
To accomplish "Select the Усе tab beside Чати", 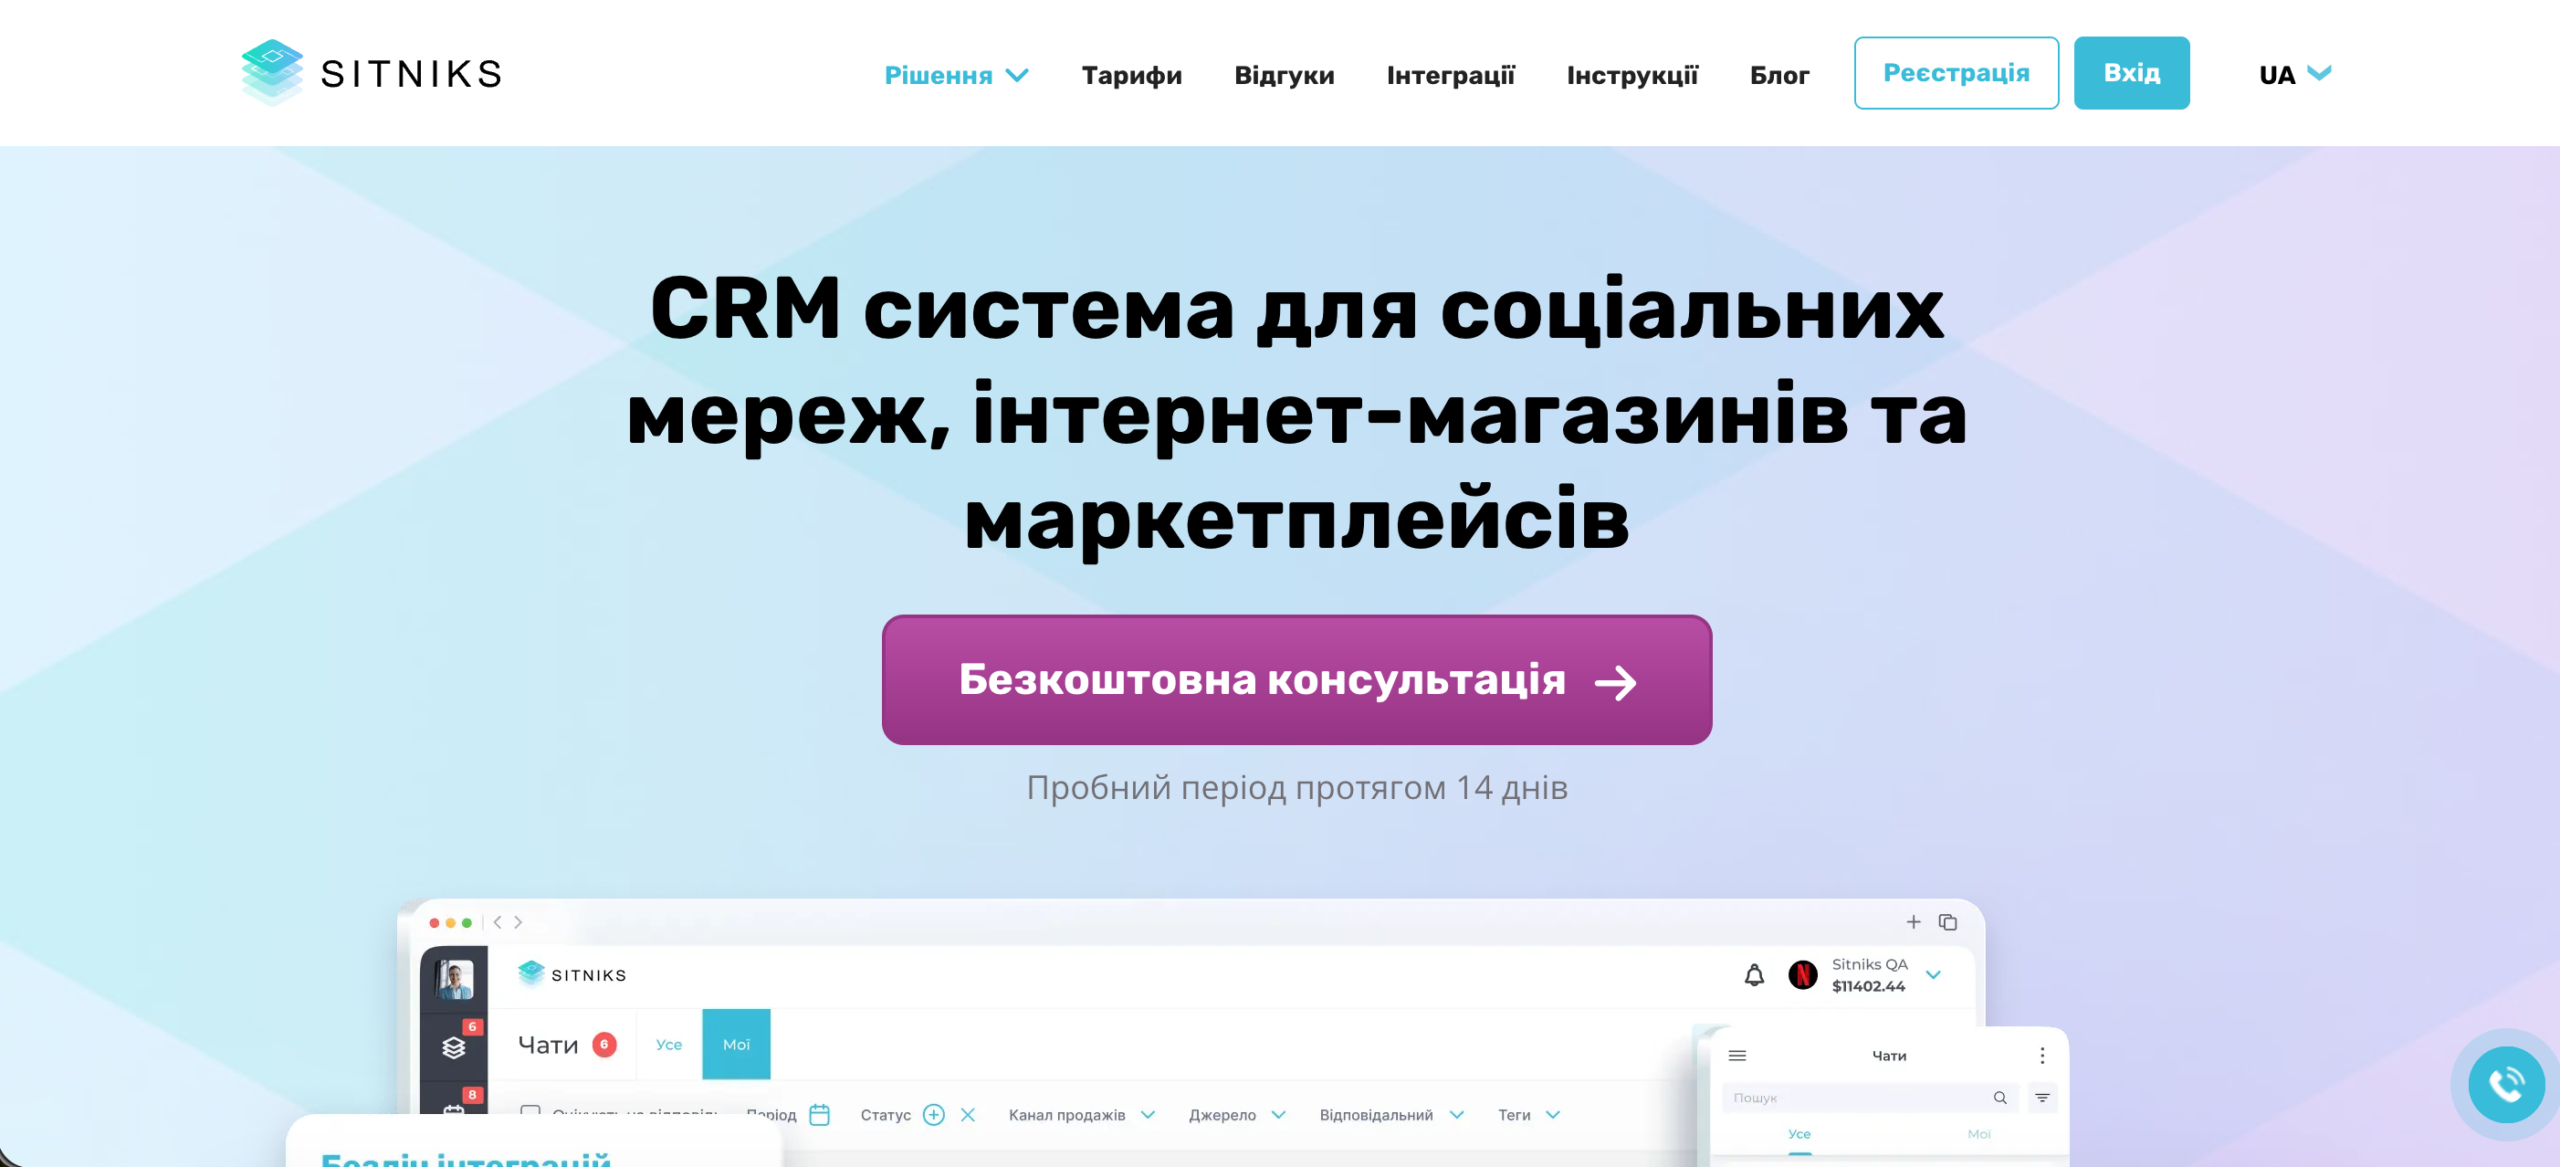I will (x=669, y=1044).
